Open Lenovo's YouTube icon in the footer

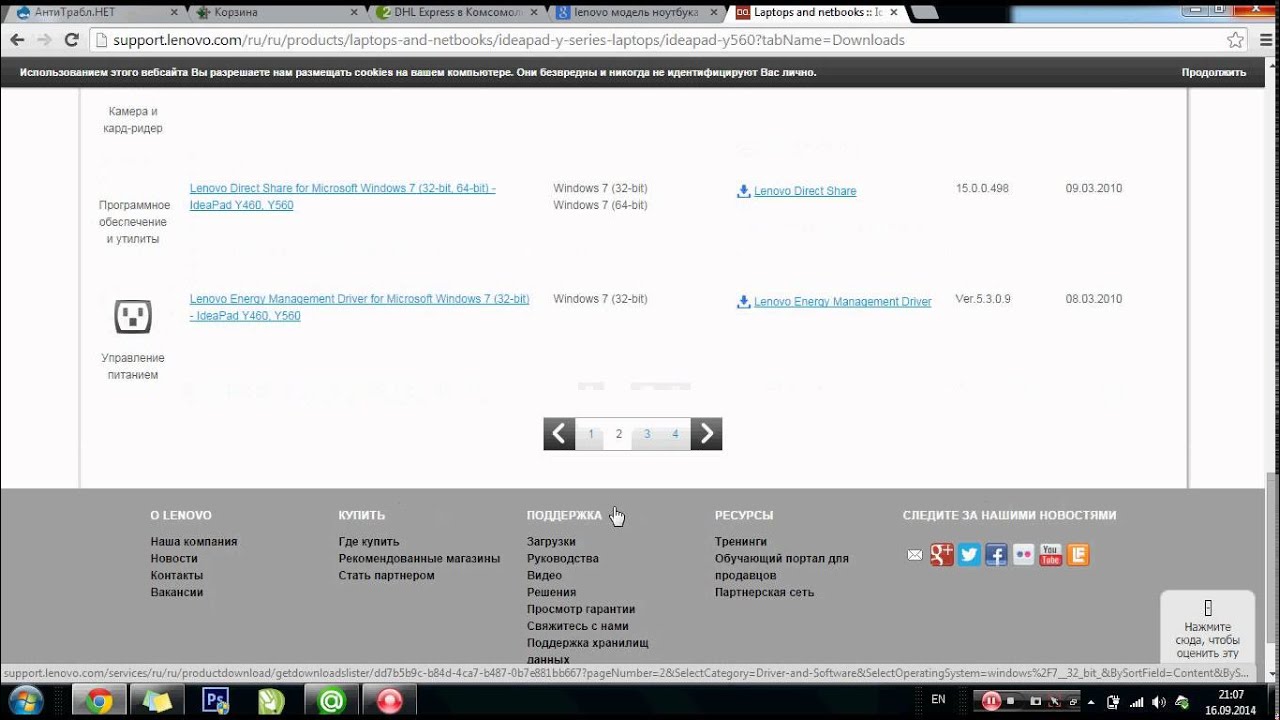[1050, 555]
